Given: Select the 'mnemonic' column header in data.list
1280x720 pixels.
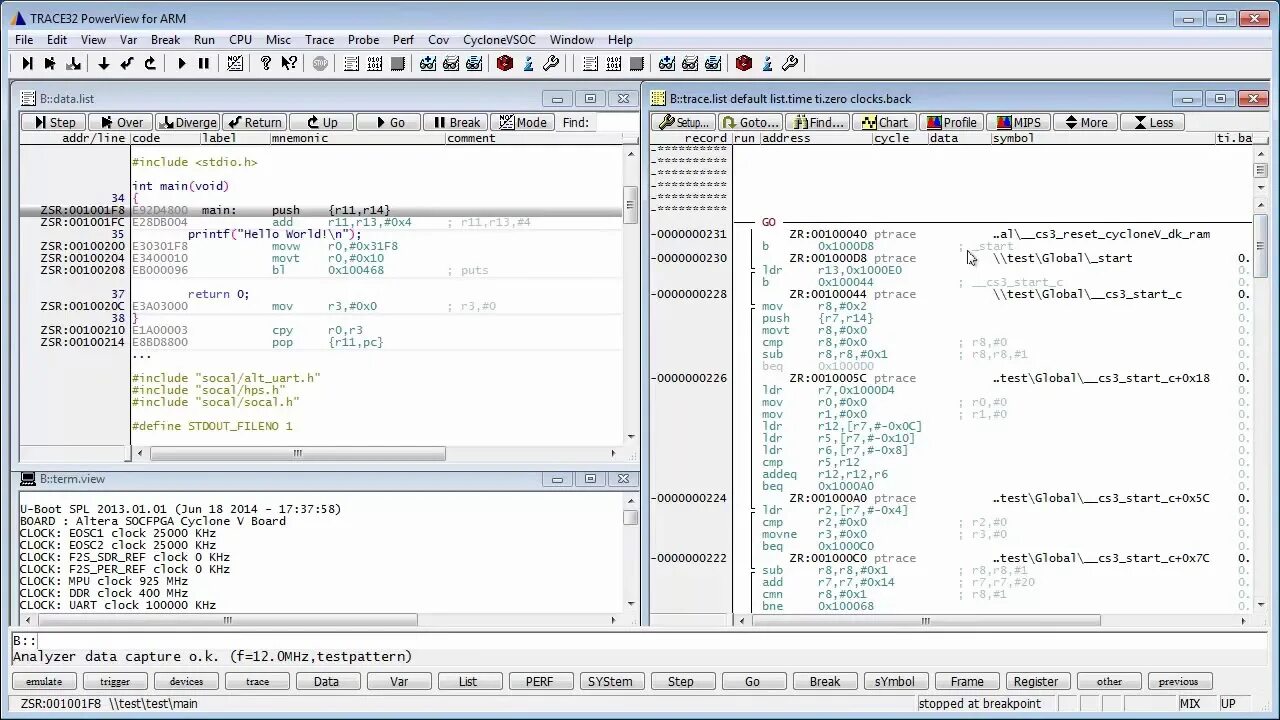Looking at the screenshot, I should click(300, 138).
